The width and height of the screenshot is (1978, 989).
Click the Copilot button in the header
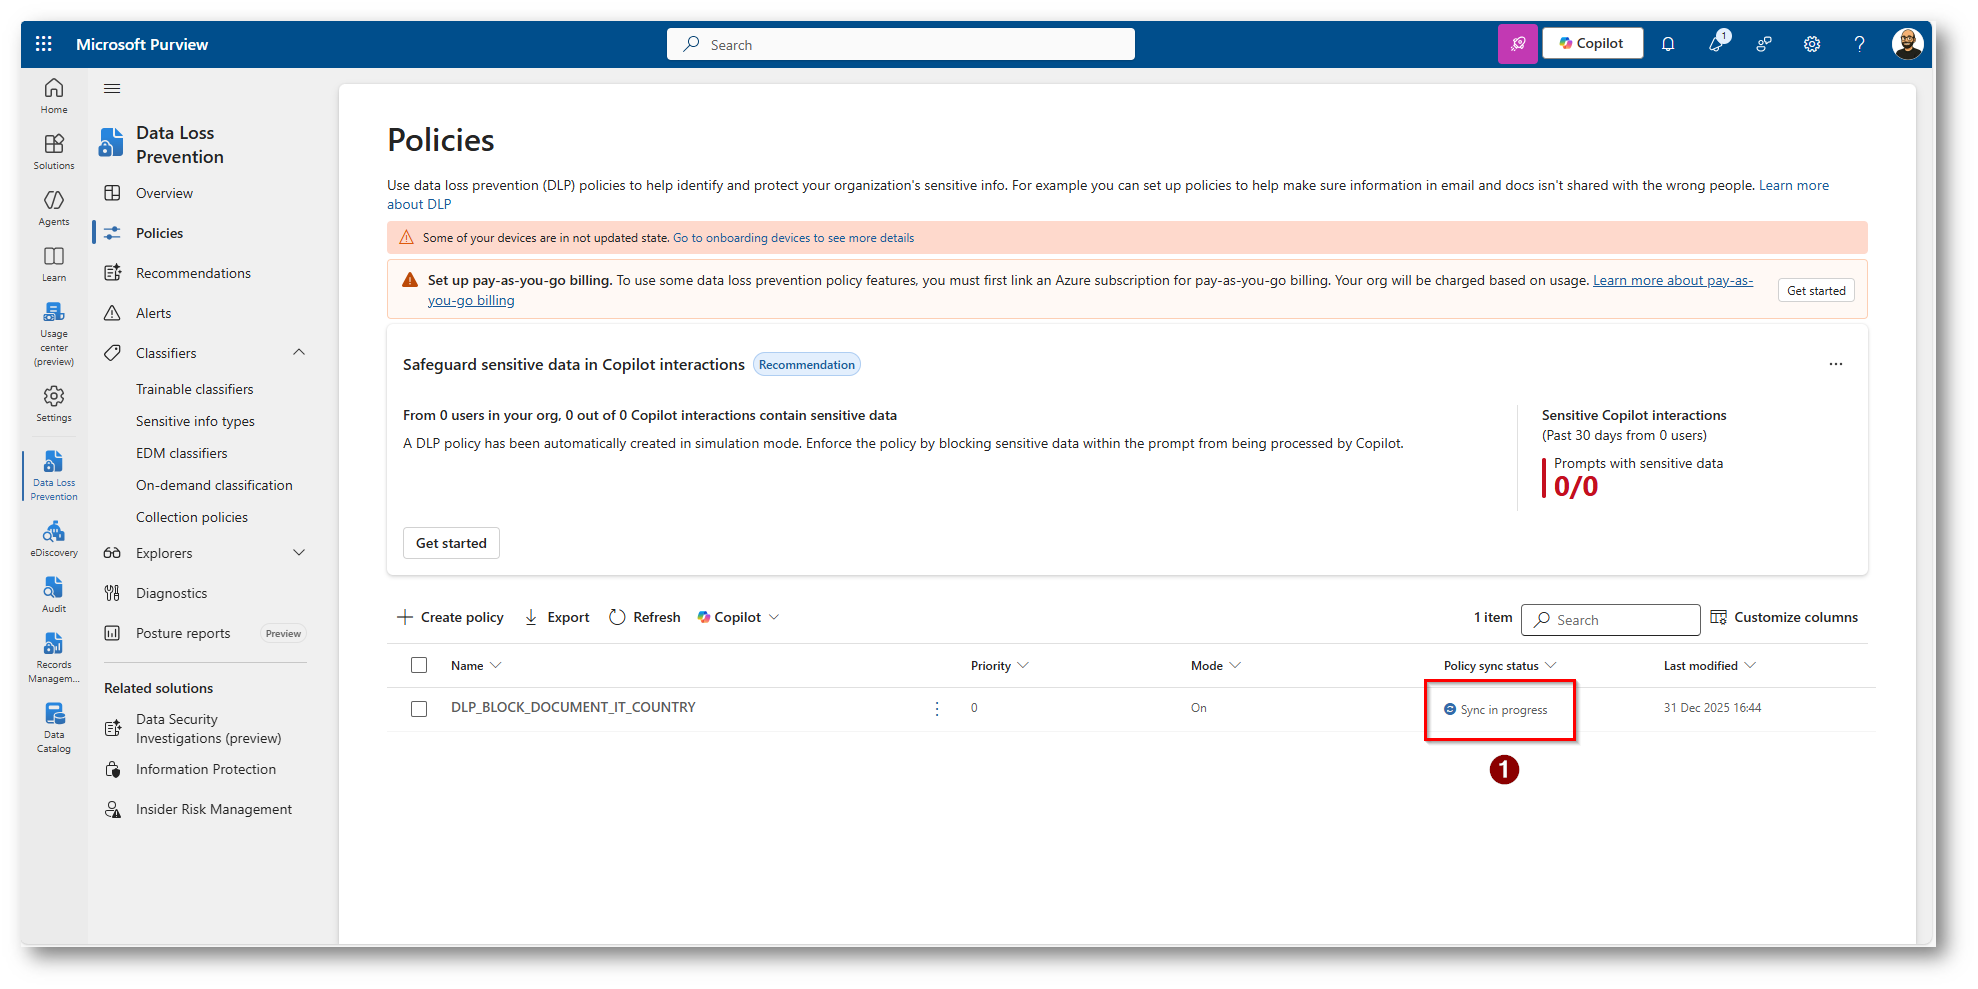coord(1592,43)
